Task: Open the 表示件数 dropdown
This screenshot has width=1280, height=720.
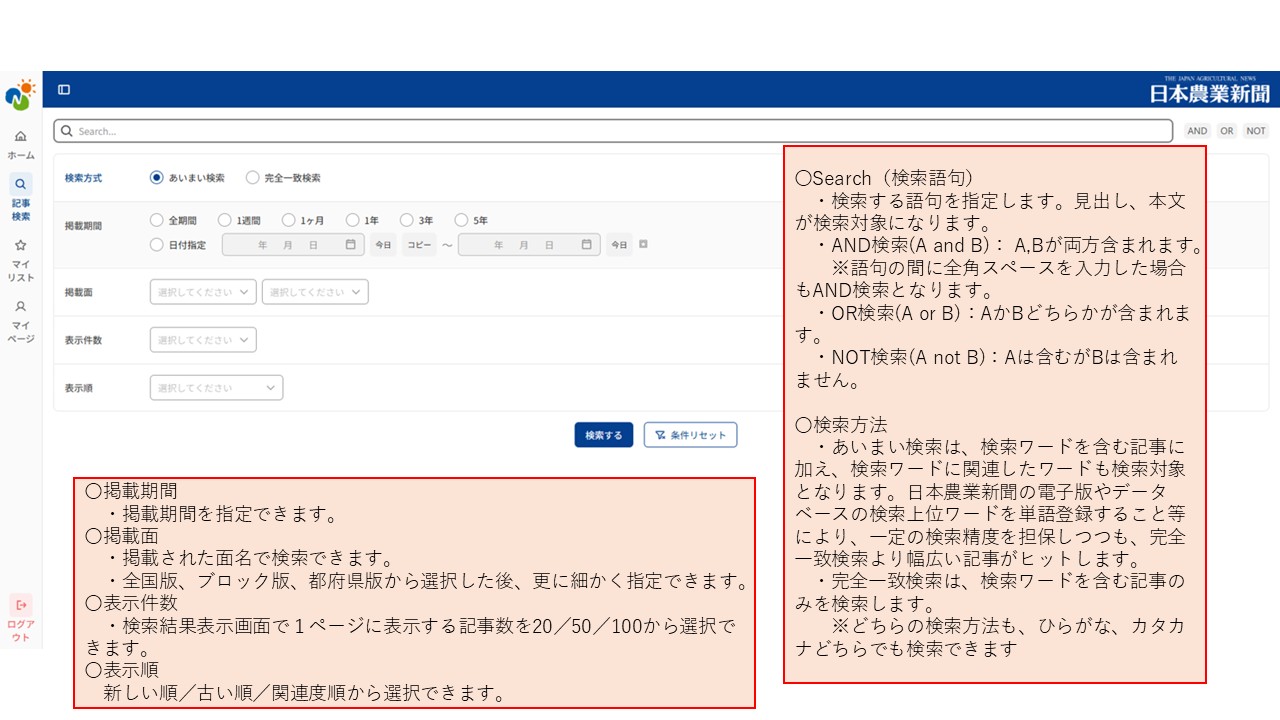Action: pos(203,340)
